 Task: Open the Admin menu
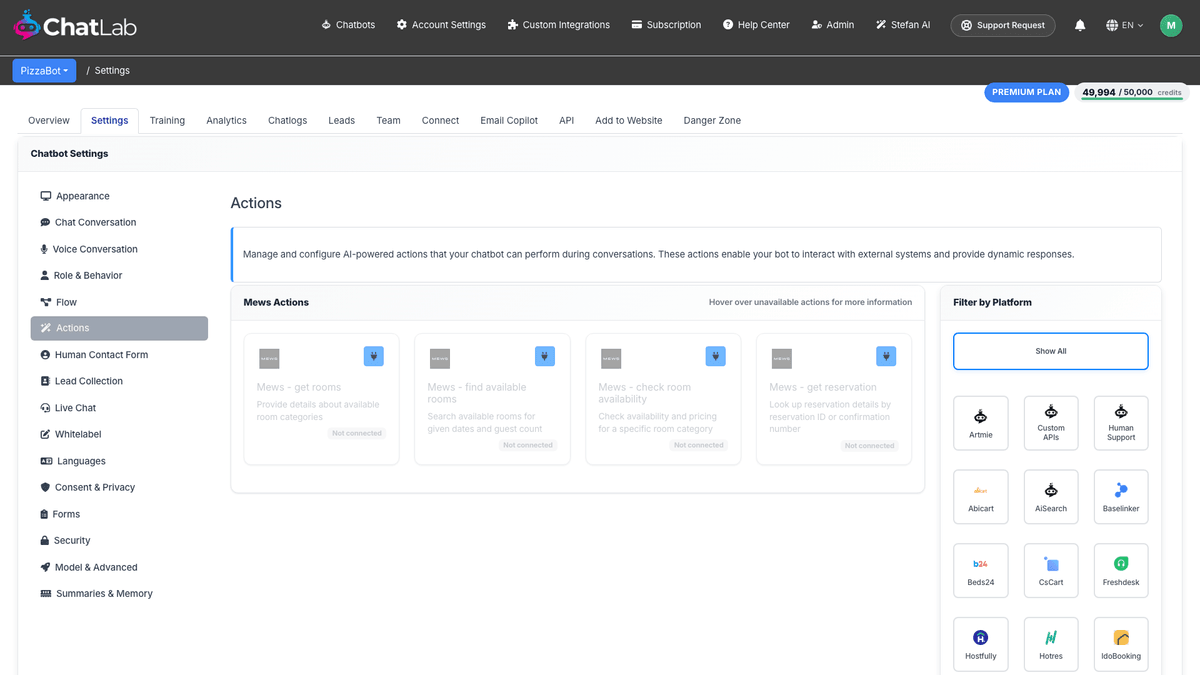pyautogui.click(x=833, y=25)
